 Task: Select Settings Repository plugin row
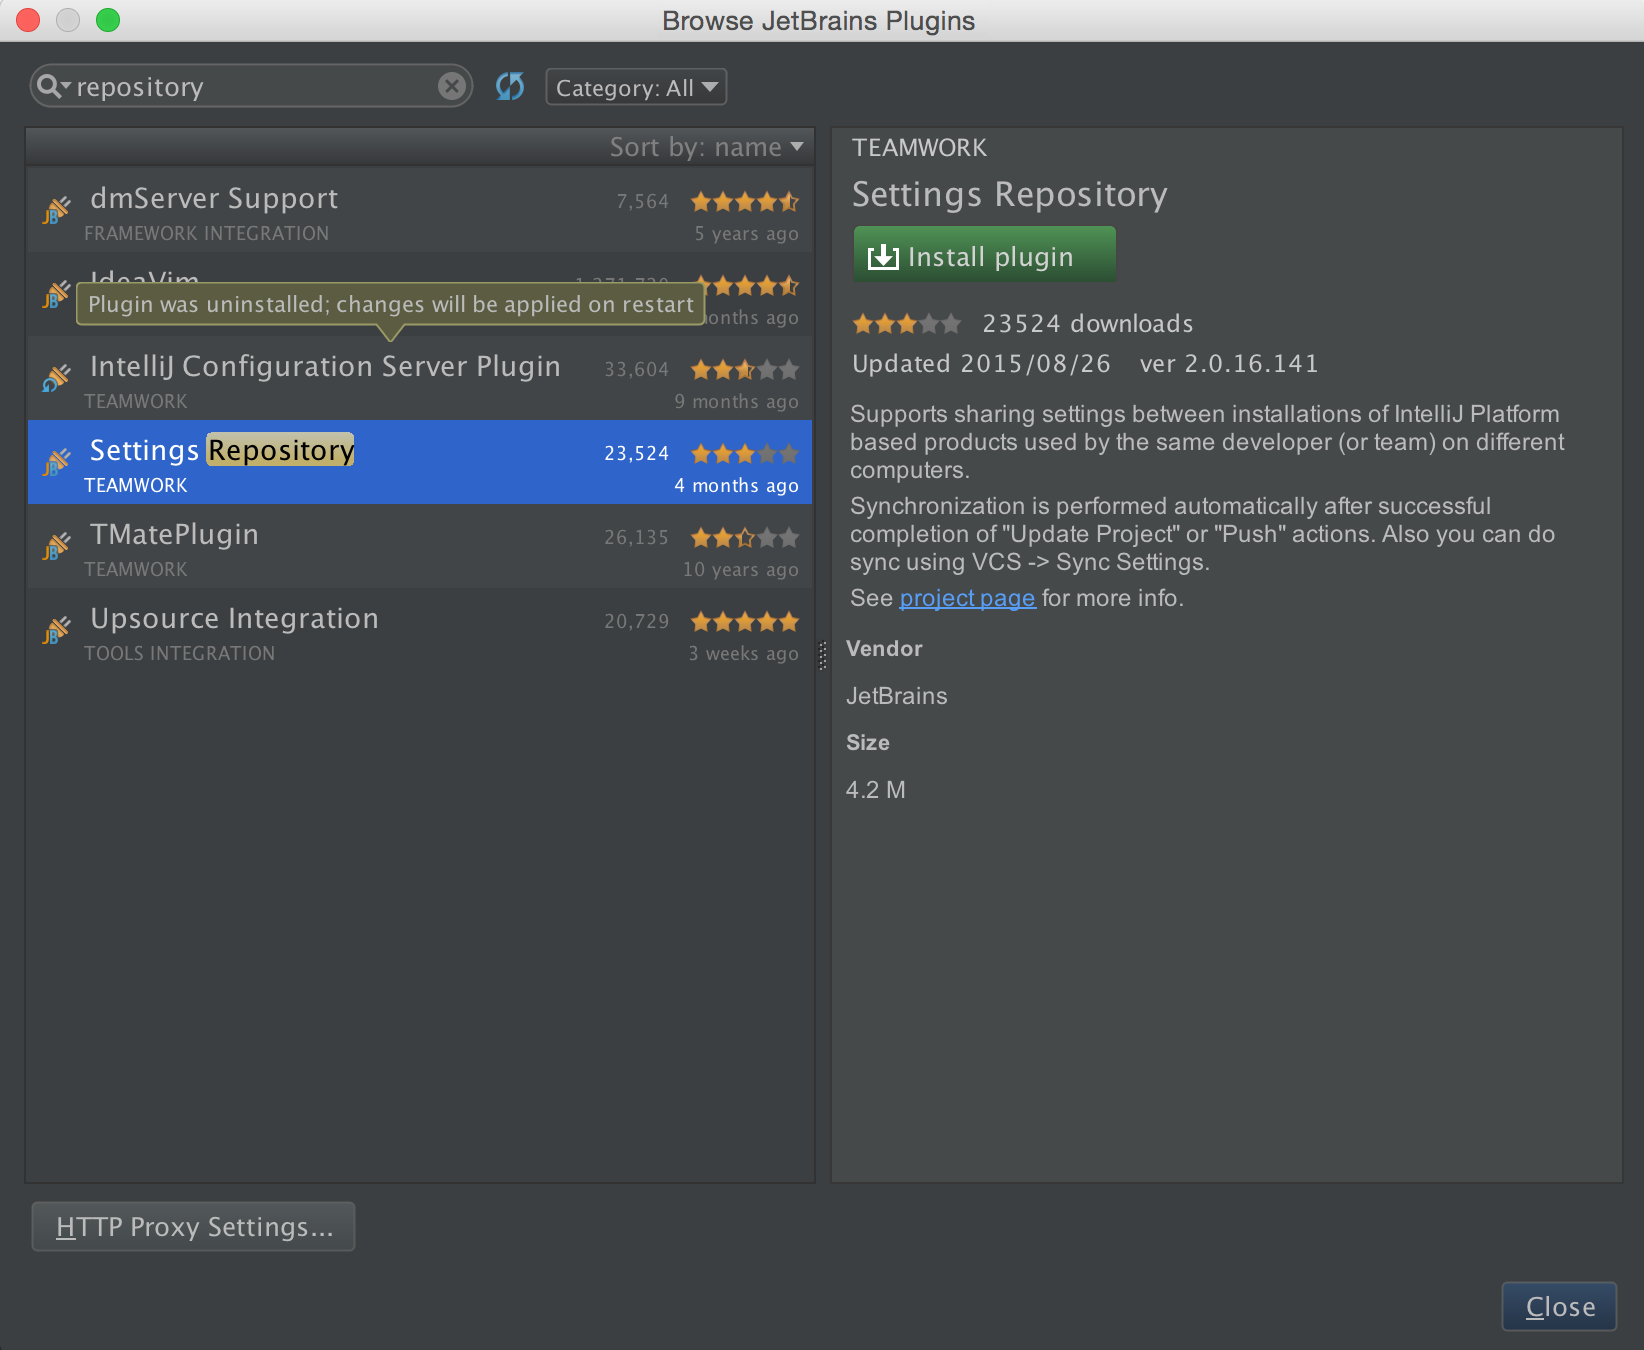[420, 462]
